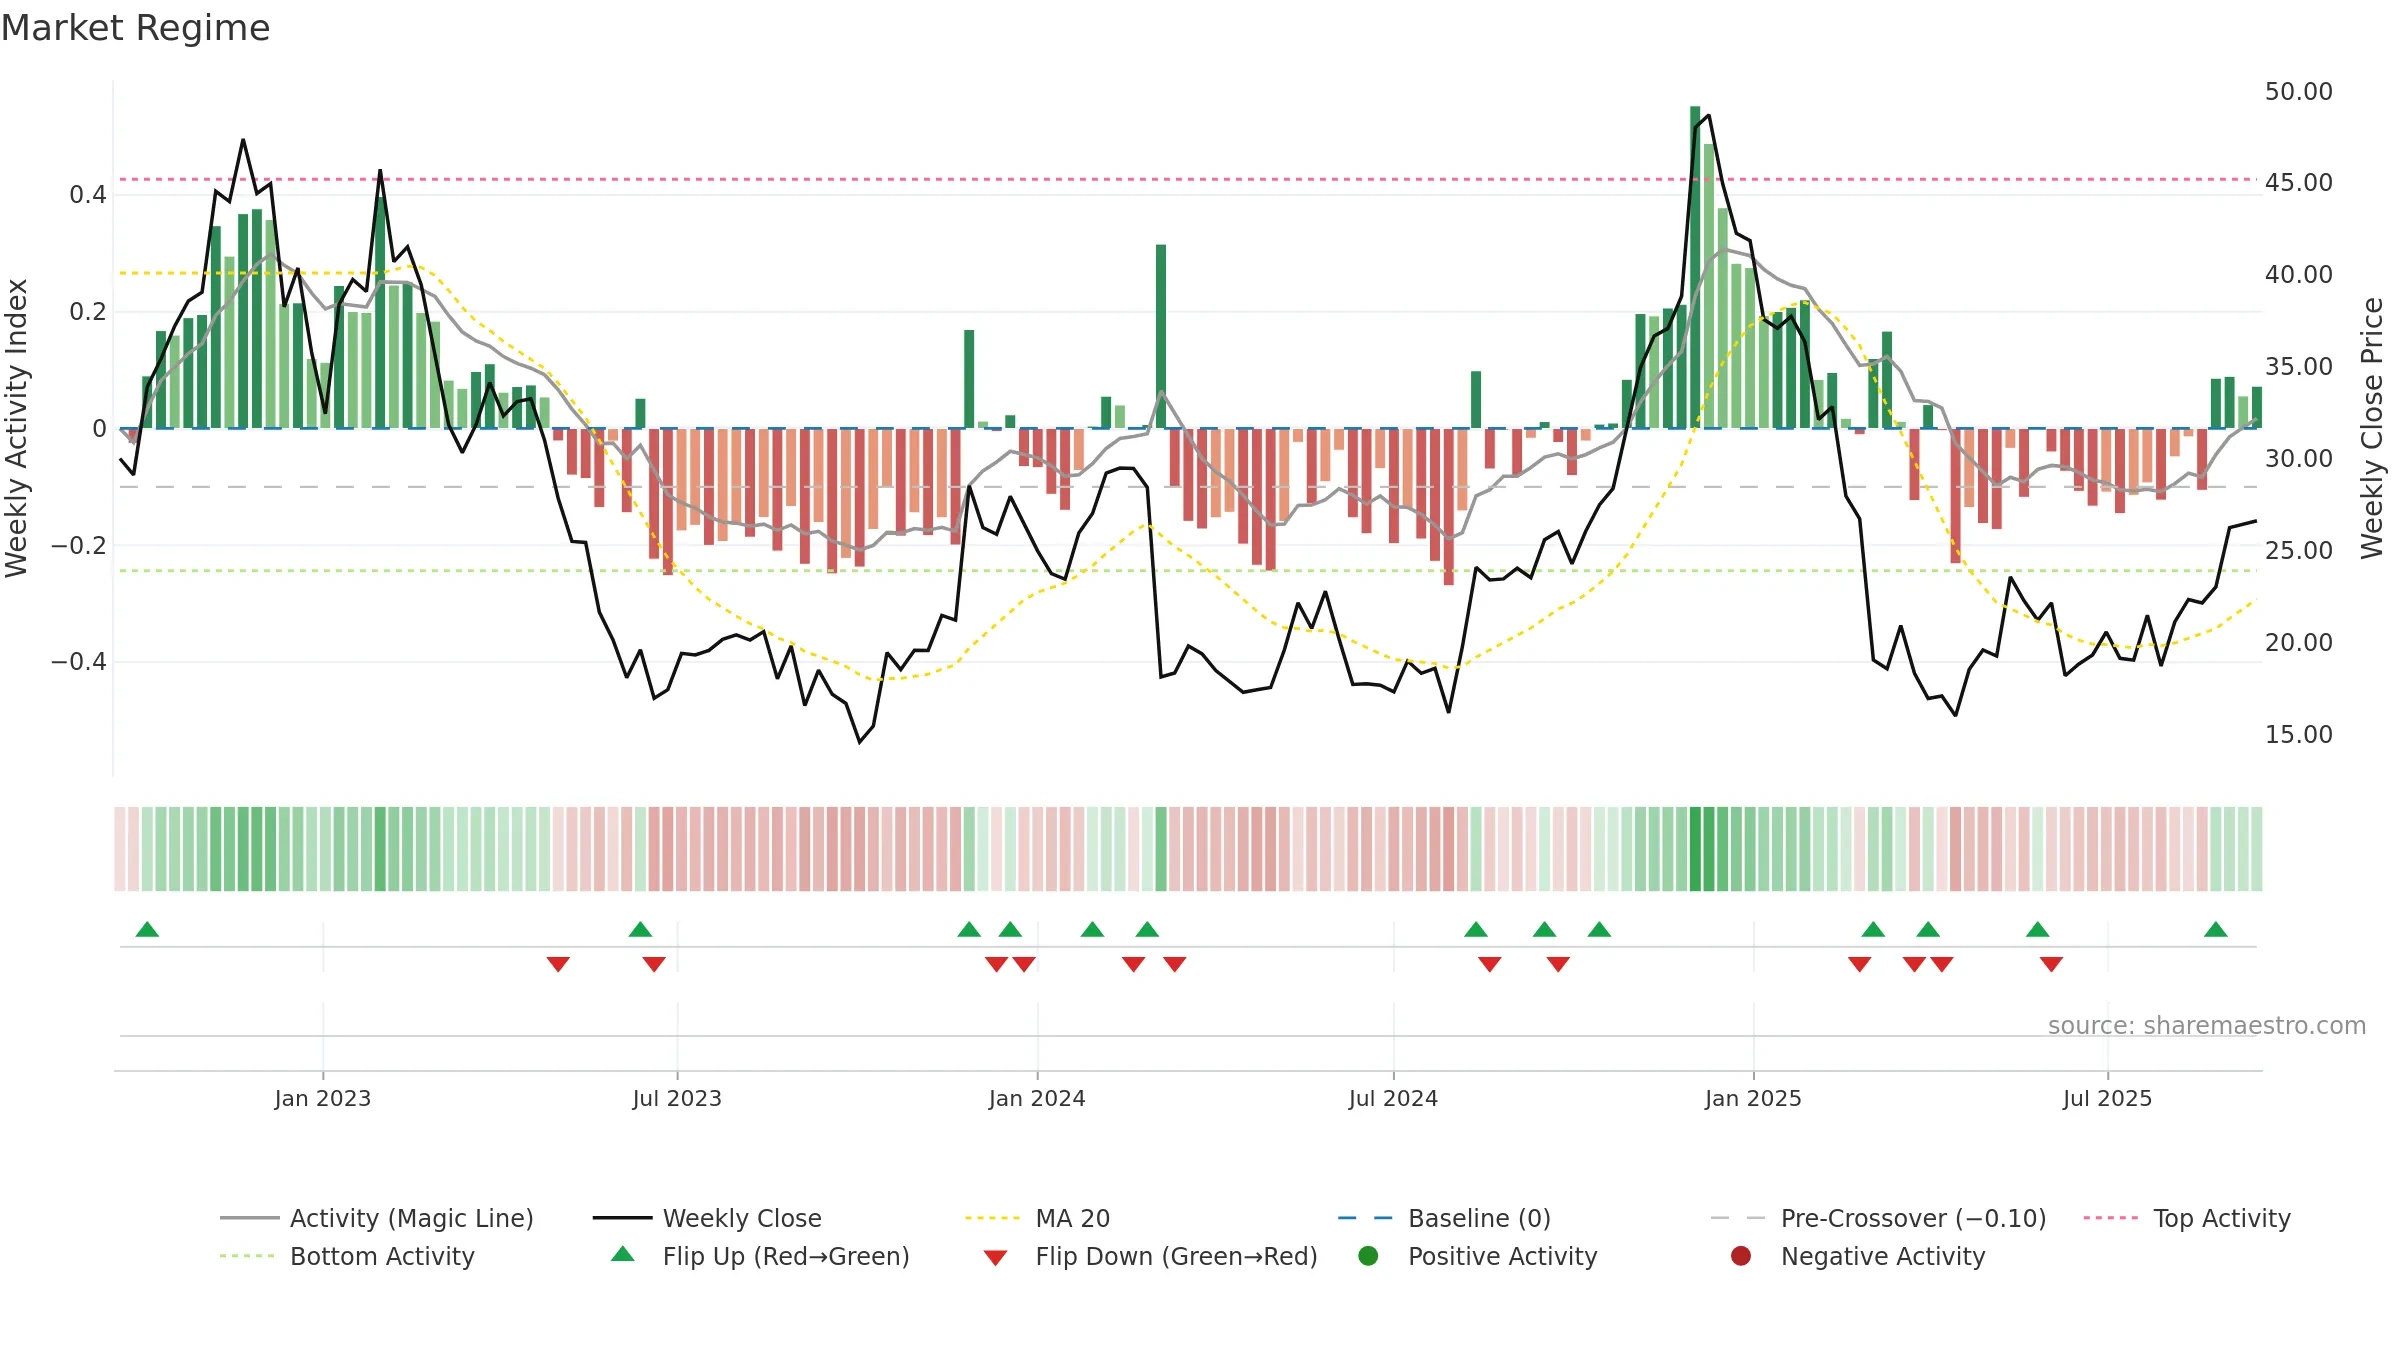The height and width of the screenshot is (1350, 2400).
Task: Click the Positive Activity green circle legend icon
Action: point(1369,1256)
